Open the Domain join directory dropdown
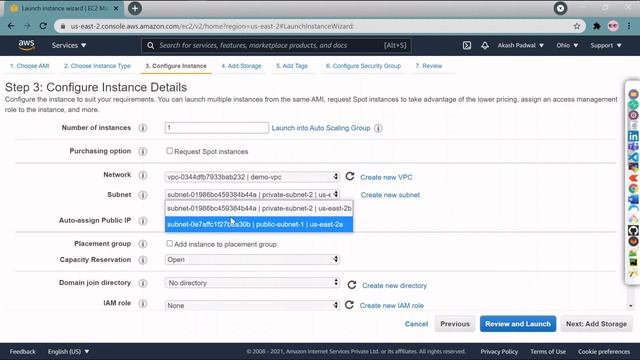This screenshot has height=360, width=640. coord(252,282)
